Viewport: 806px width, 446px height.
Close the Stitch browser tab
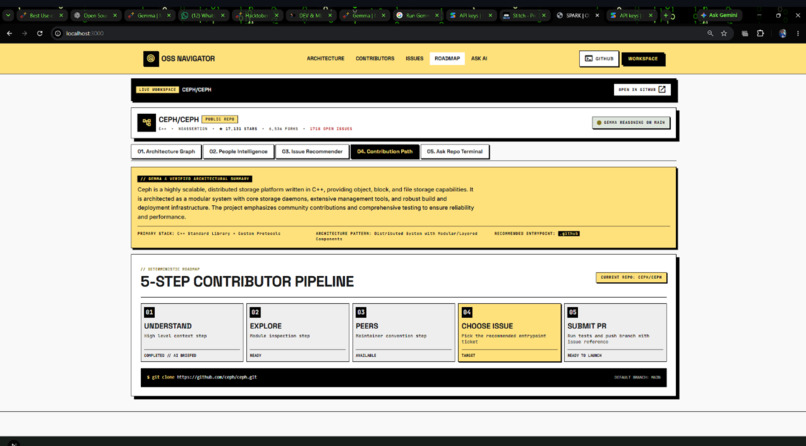(543, 15)
